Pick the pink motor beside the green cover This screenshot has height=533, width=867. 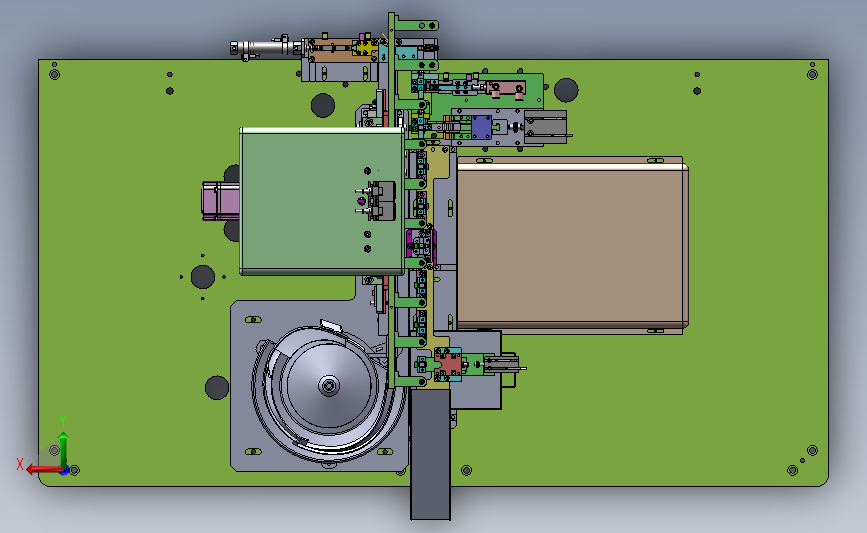[x=220, y=201]
